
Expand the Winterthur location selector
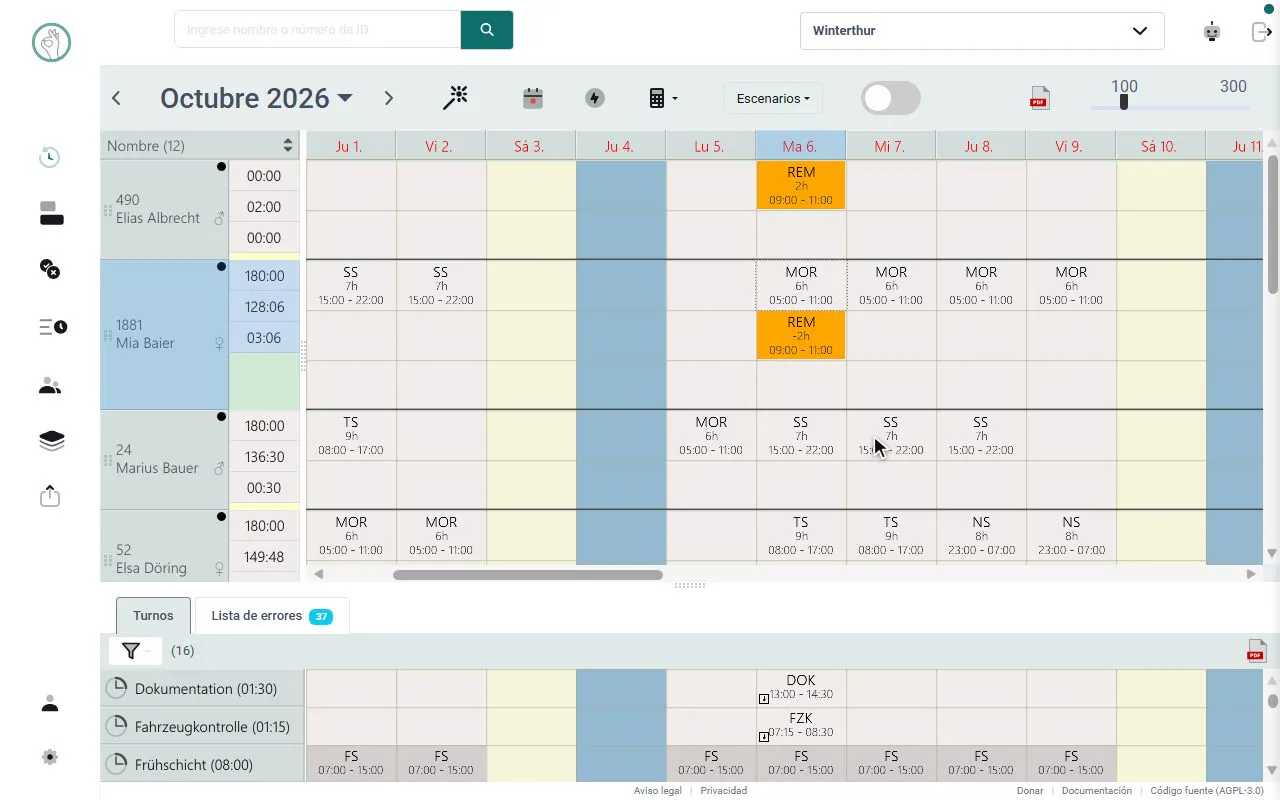pos(982,31)
